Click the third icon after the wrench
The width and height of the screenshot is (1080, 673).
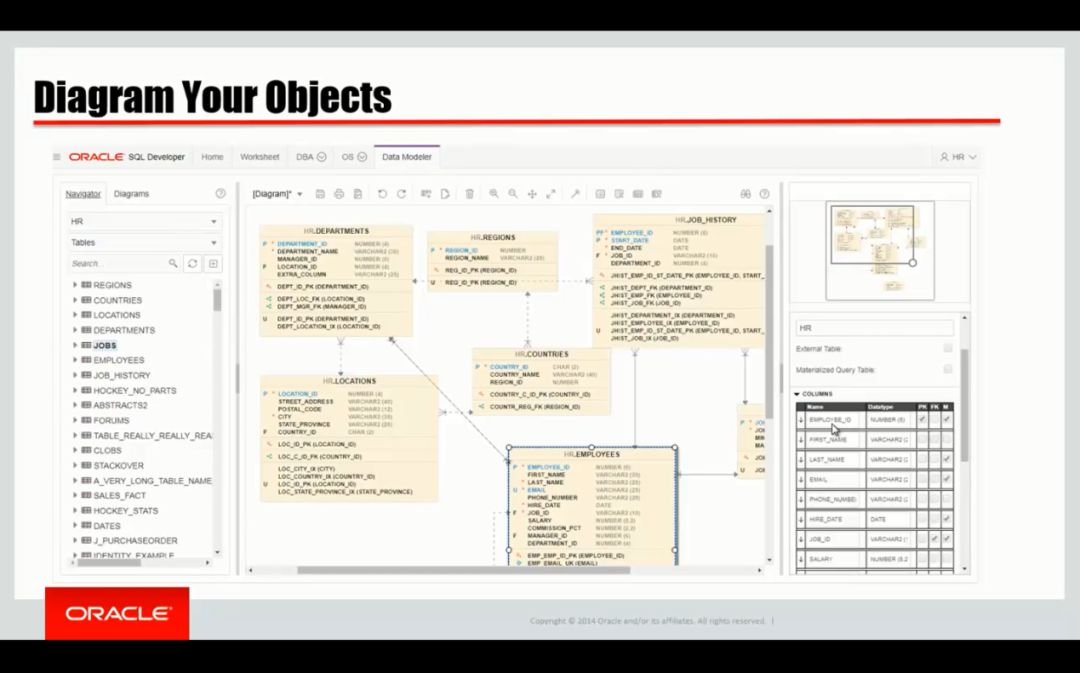point(638,194)
